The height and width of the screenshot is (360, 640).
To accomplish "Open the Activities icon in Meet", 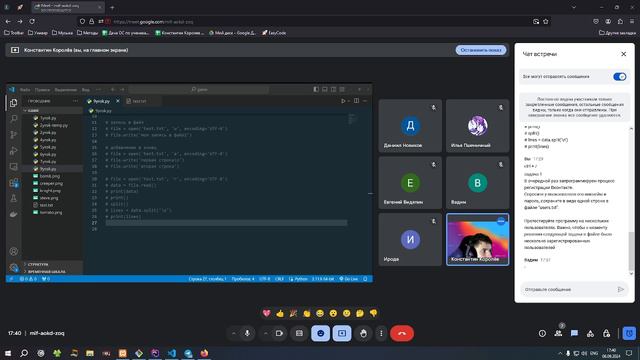I will 590,333.
